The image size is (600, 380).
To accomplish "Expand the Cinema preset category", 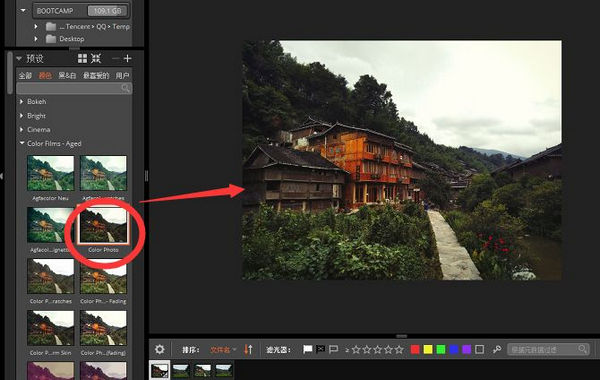I will 21,129.
